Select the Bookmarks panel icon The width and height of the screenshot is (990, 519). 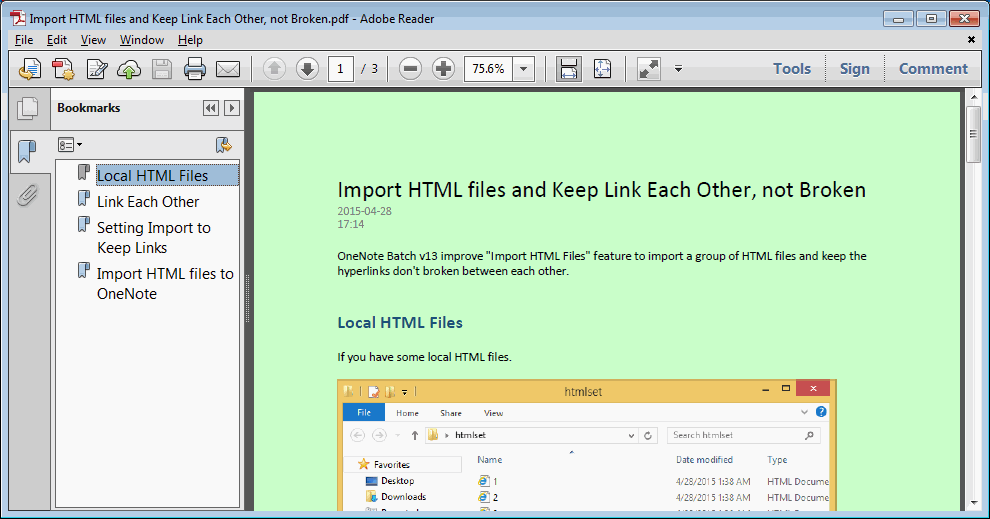click(27, 152)
